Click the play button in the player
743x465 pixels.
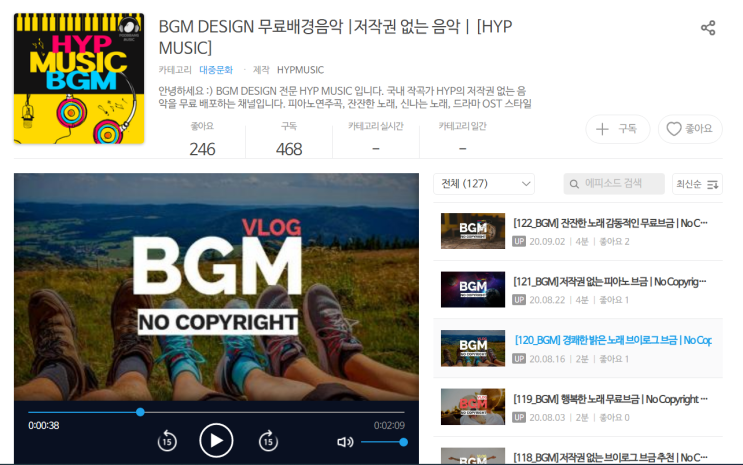click(x=216, y=440)
